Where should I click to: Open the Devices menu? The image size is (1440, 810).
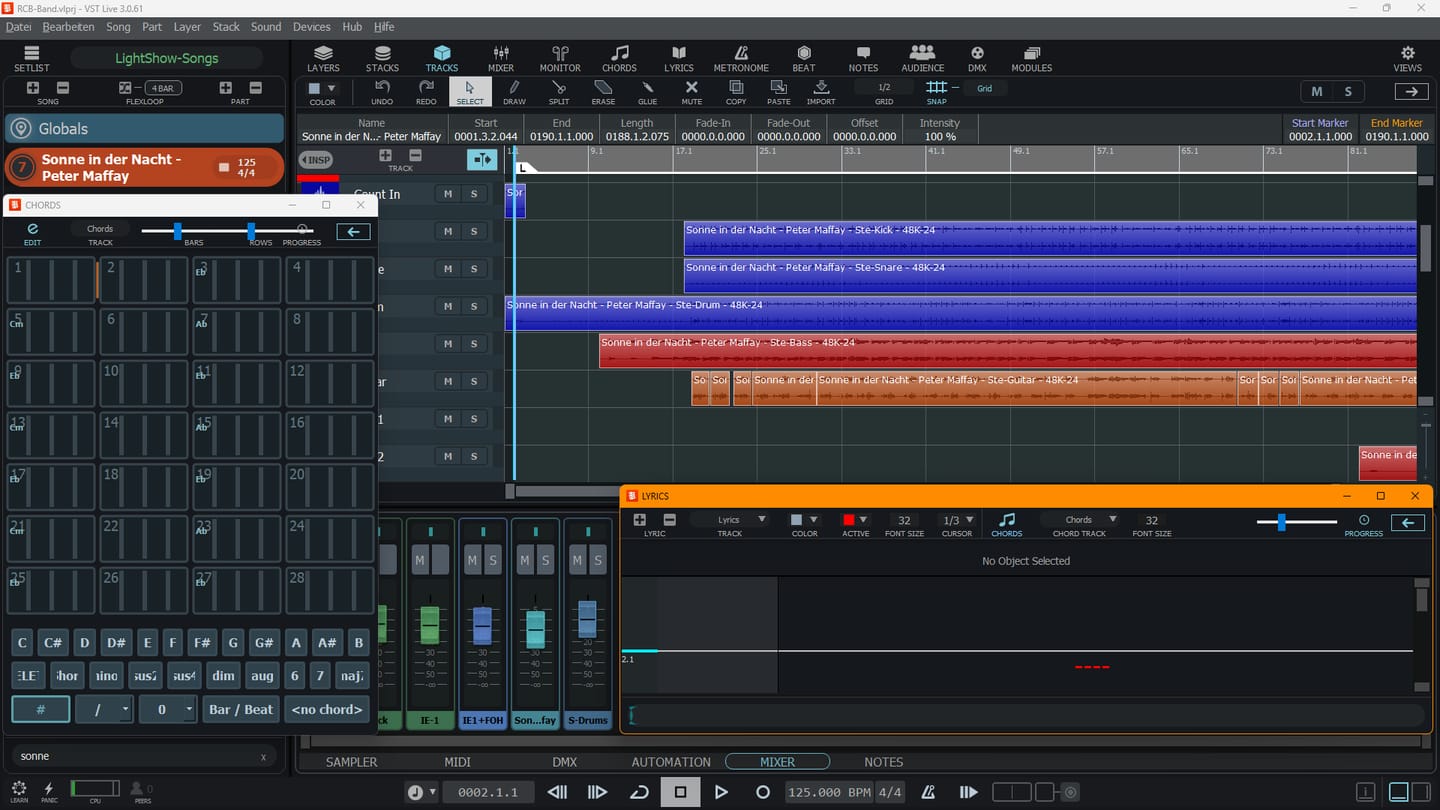[x=312, y=27]
